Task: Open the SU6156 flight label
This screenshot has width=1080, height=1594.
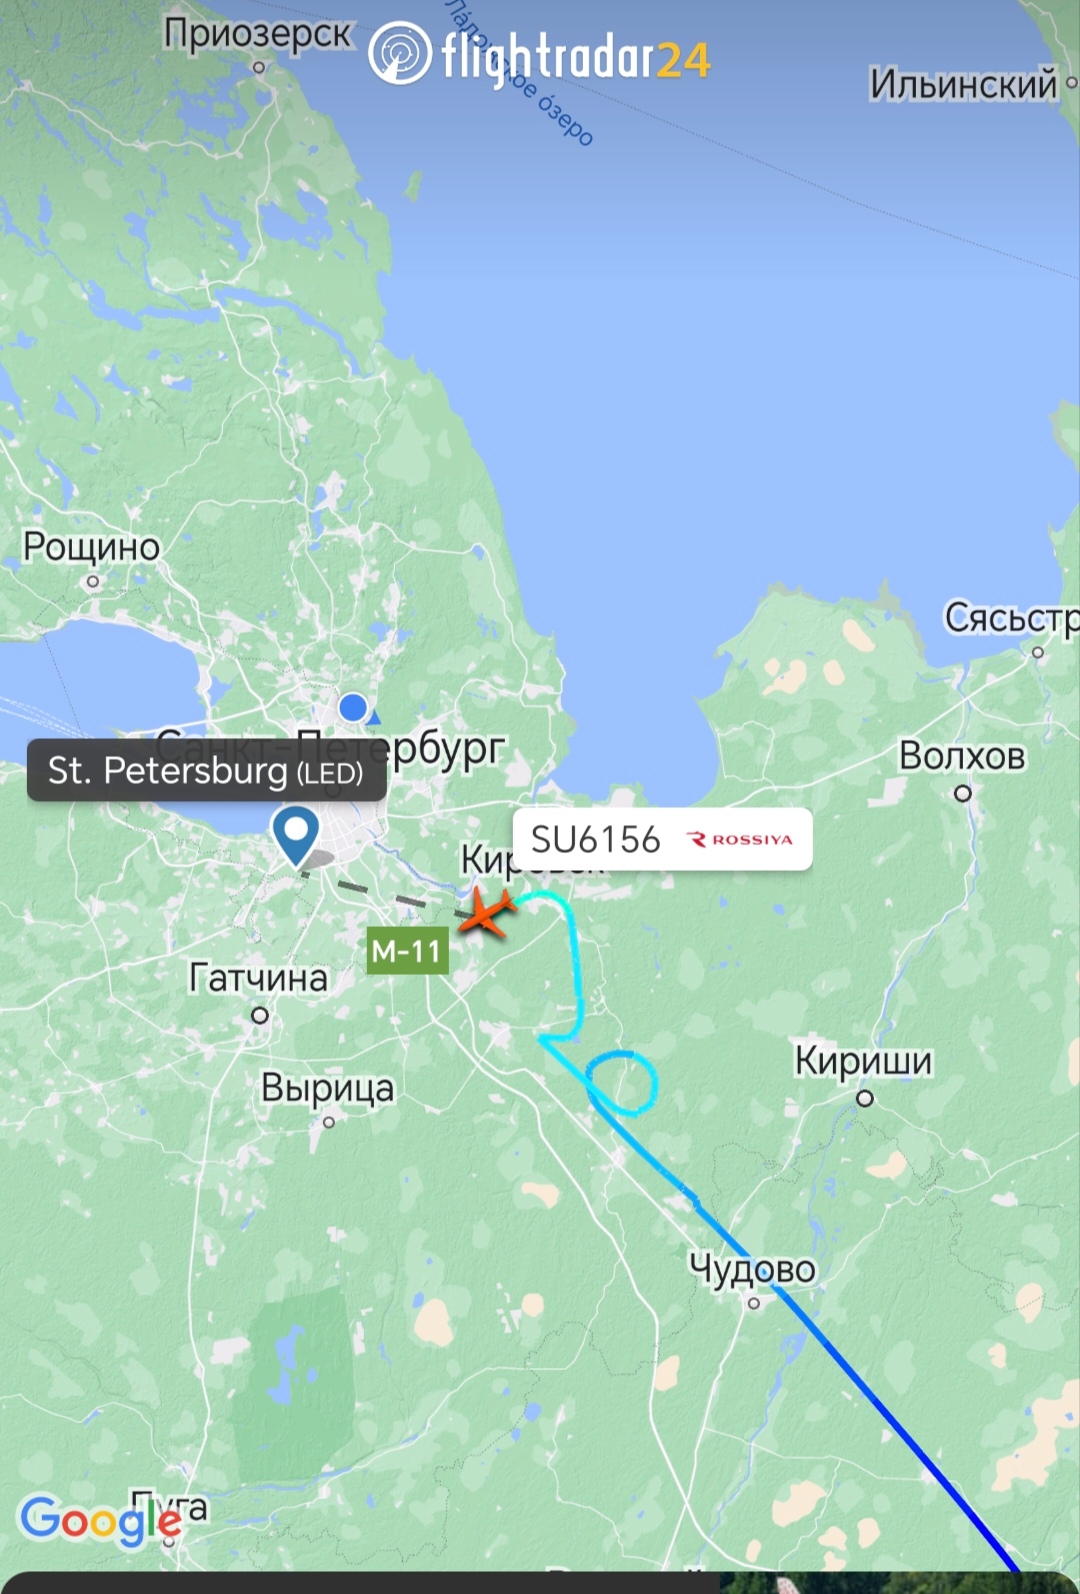Action: click(662, 839)
